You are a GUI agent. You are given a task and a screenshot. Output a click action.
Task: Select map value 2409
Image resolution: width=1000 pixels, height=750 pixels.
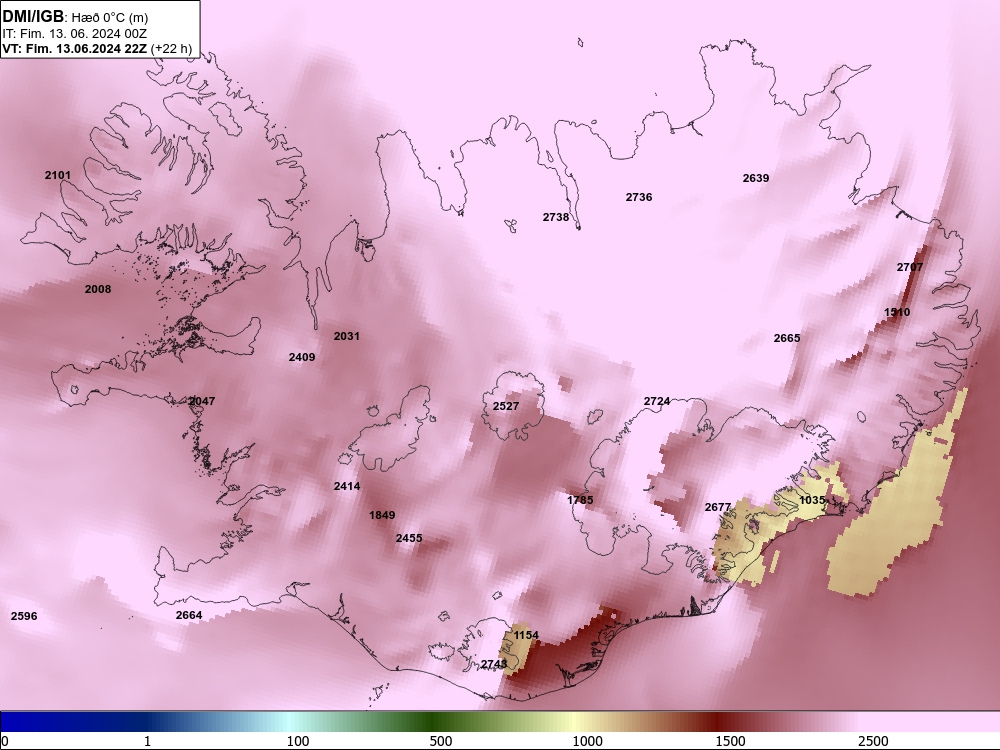pos(302,357)
